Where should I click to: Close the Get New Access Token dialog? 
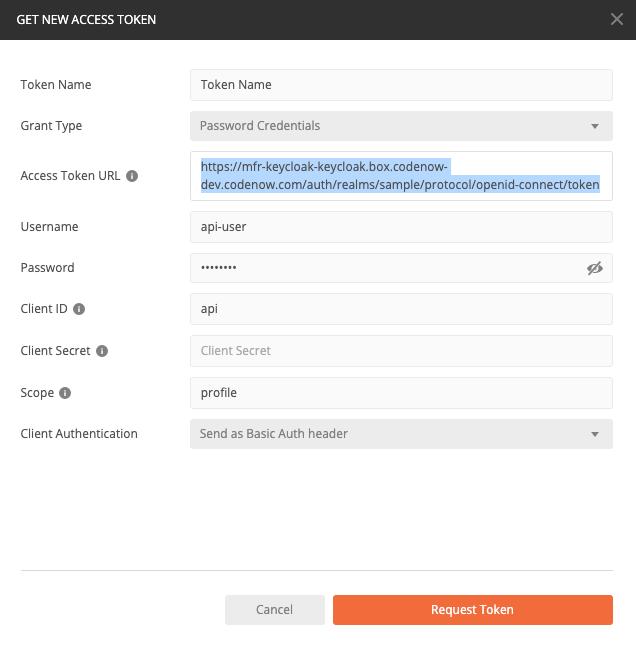tap(617, 19)
